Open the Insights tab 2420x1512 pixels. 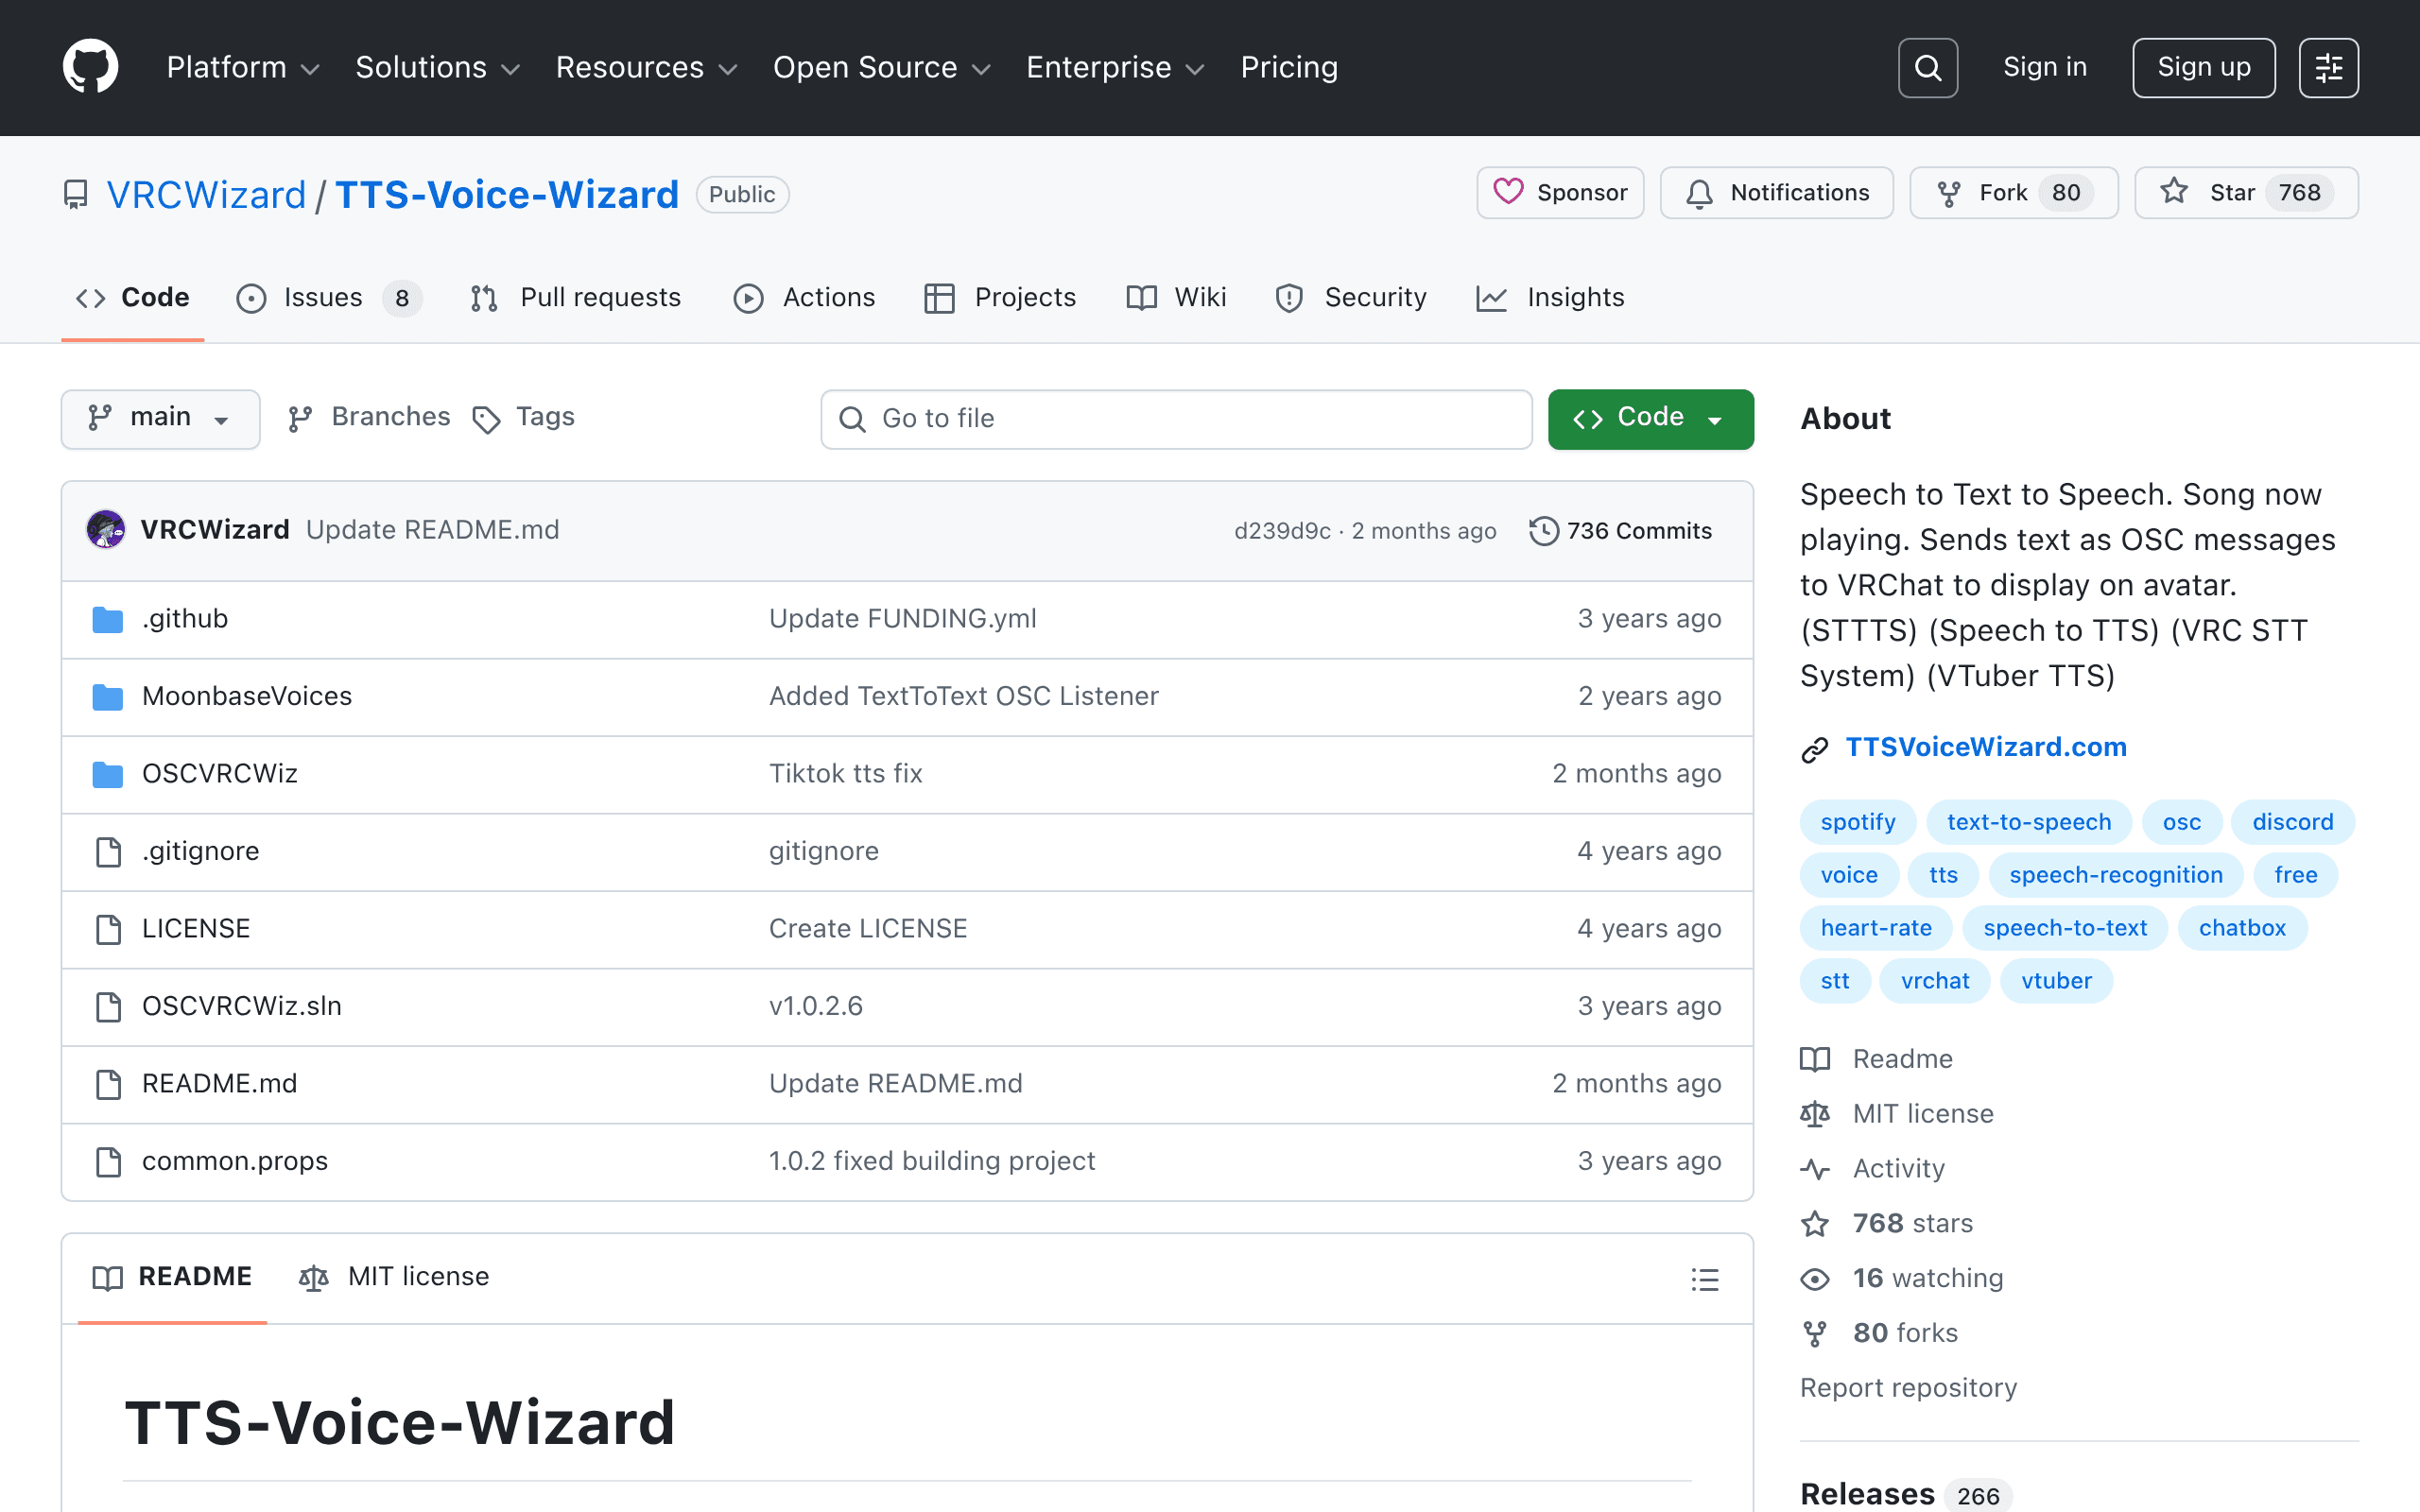coord(1550,298)
